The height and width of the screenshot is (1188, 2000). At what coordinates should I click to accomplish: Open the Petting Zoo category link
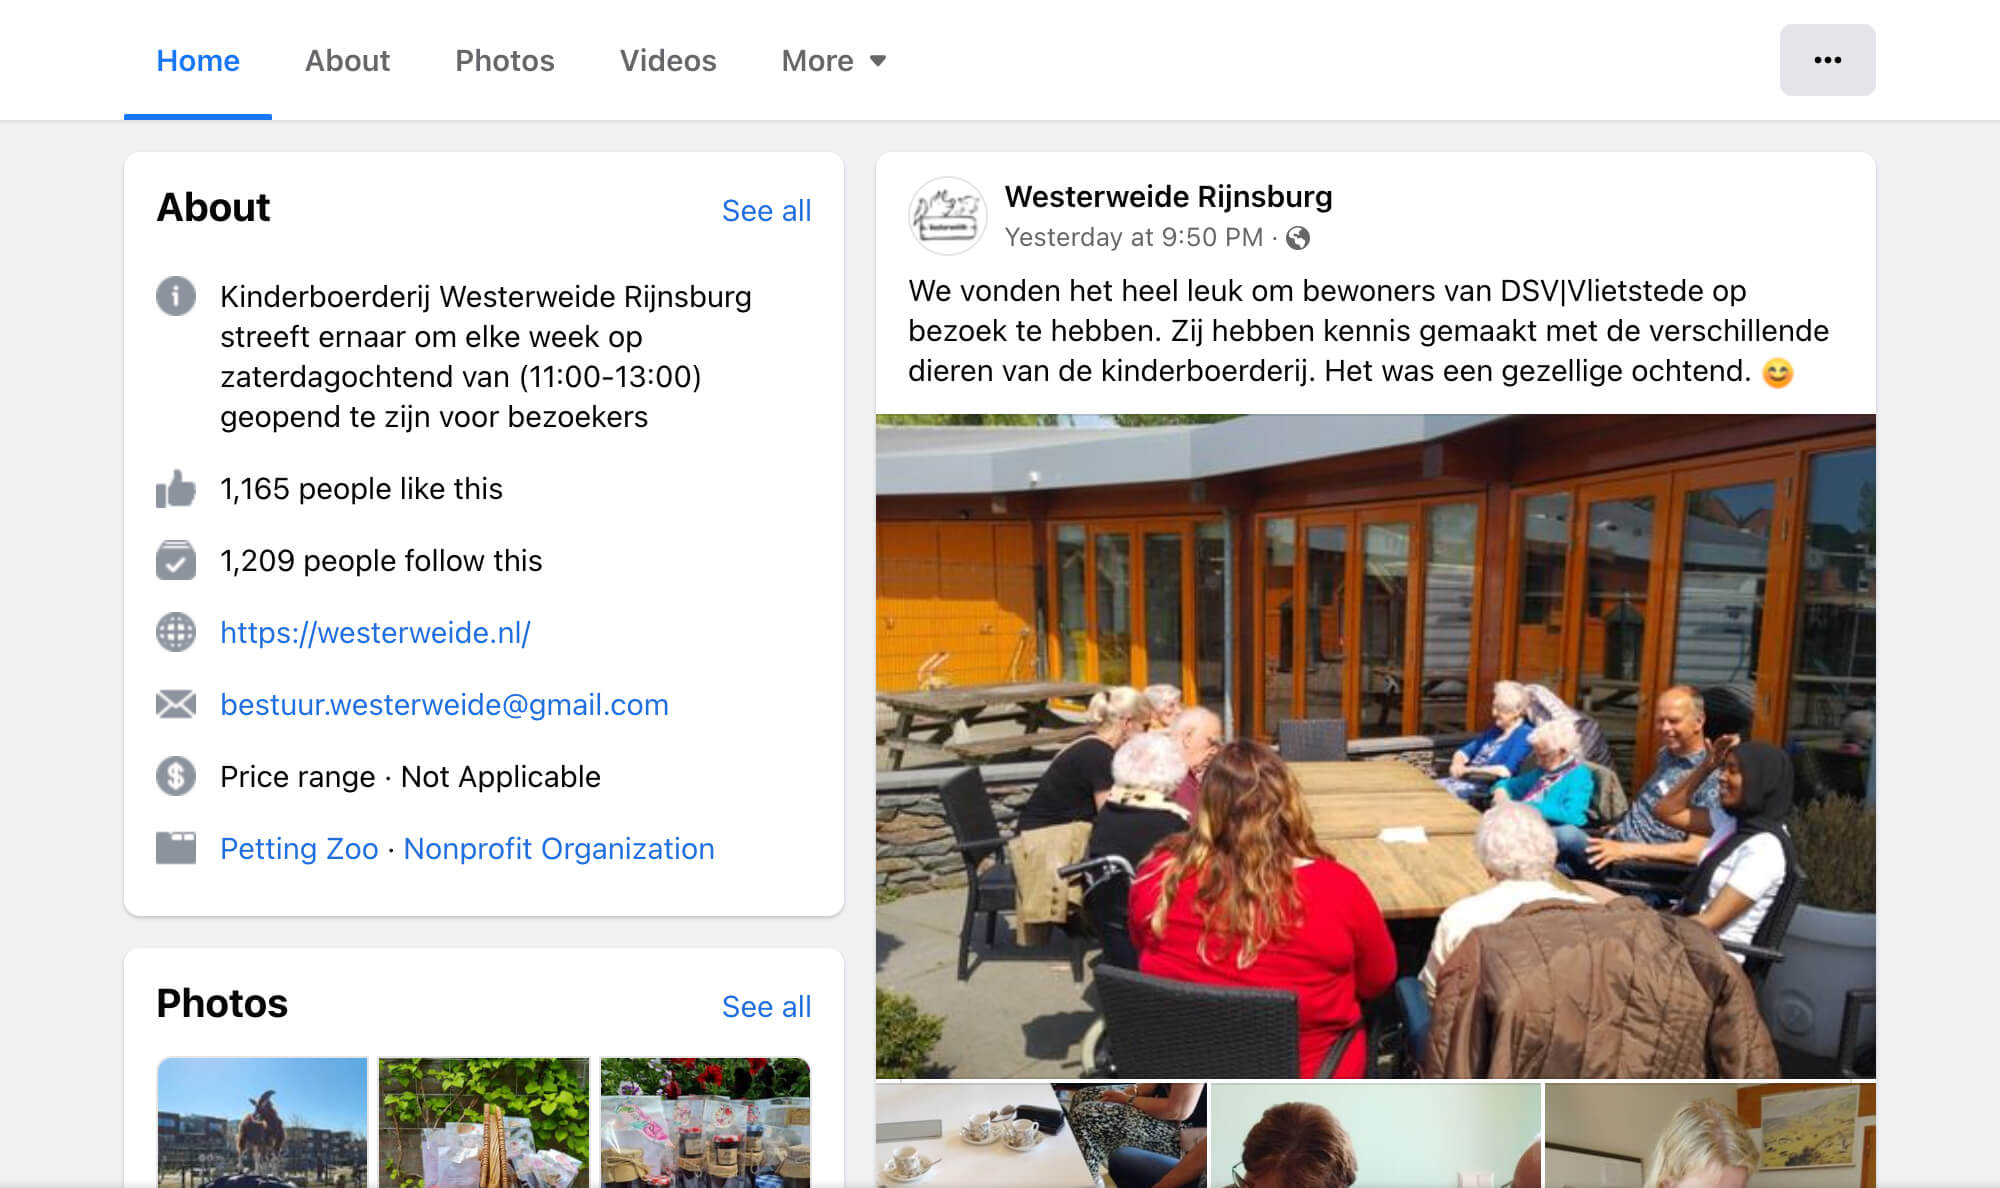click(299, 849)
